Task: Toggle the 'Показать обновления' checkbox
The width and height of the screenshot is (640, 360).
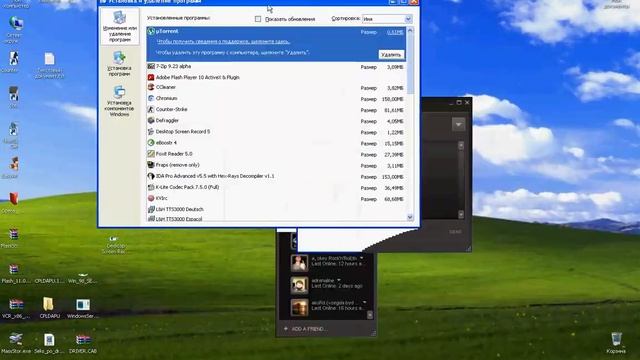Action: click(258, 19)
